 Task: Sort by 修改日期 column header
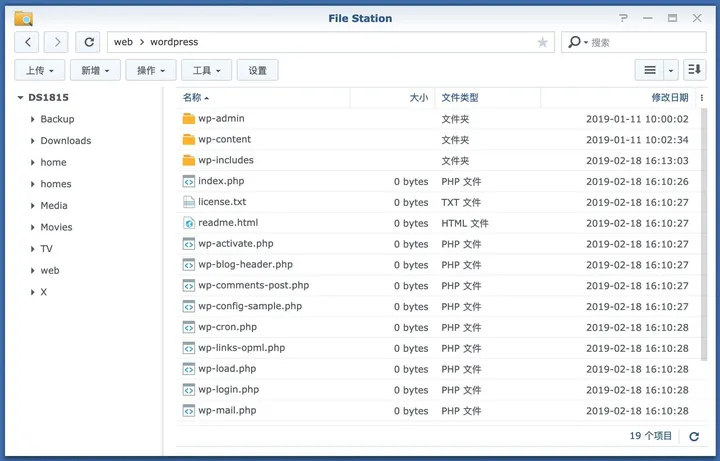click(669, 98)
